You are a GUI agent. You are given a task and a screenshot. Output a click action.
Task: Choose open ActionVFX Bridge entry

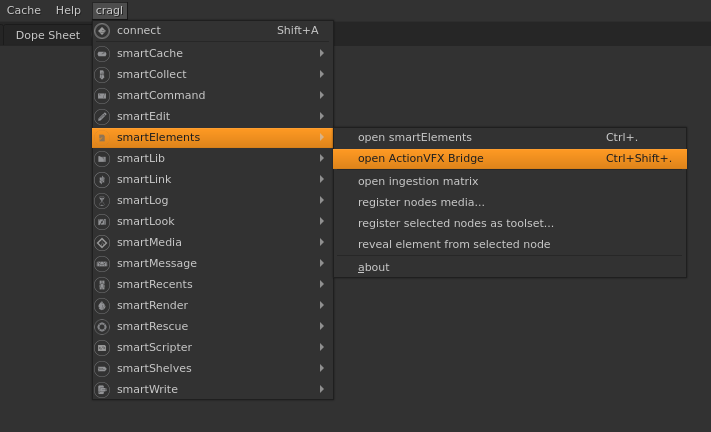pos(510,159)
